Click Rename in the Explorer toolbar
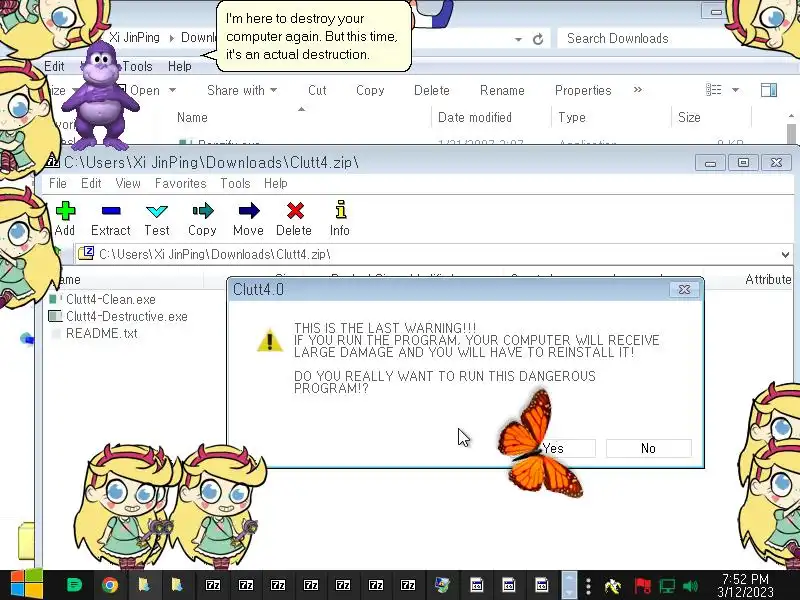This screenshot has width=800, height=600. [x=502, y=90]
